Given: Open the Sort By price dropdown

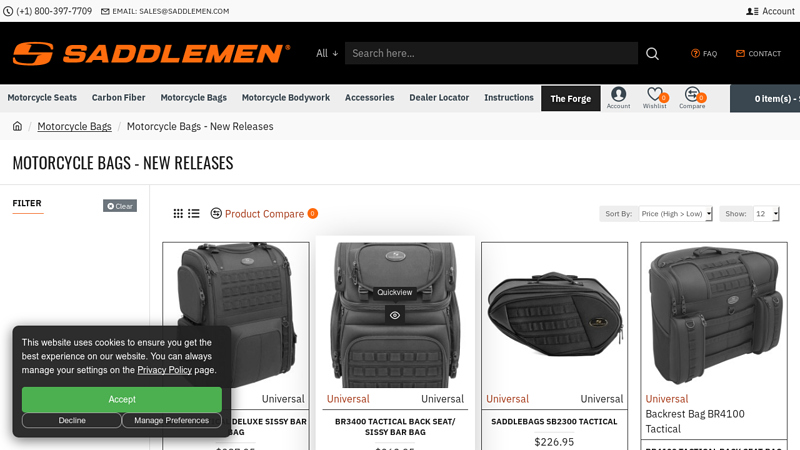Looking at the screenshot, I should click(676, 214).
